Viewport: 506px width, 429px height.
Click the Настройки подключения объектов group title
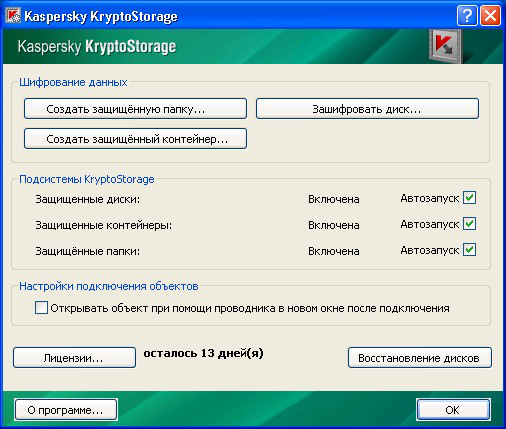(109, 286)
